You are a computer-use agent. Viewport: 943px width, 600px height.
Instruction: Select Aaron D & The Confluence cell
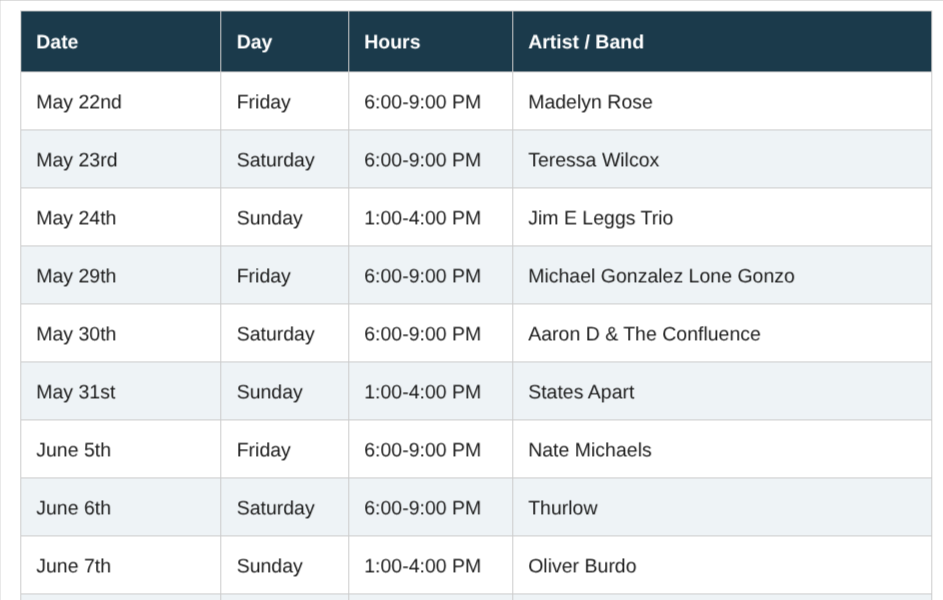(x=722, y=333)
